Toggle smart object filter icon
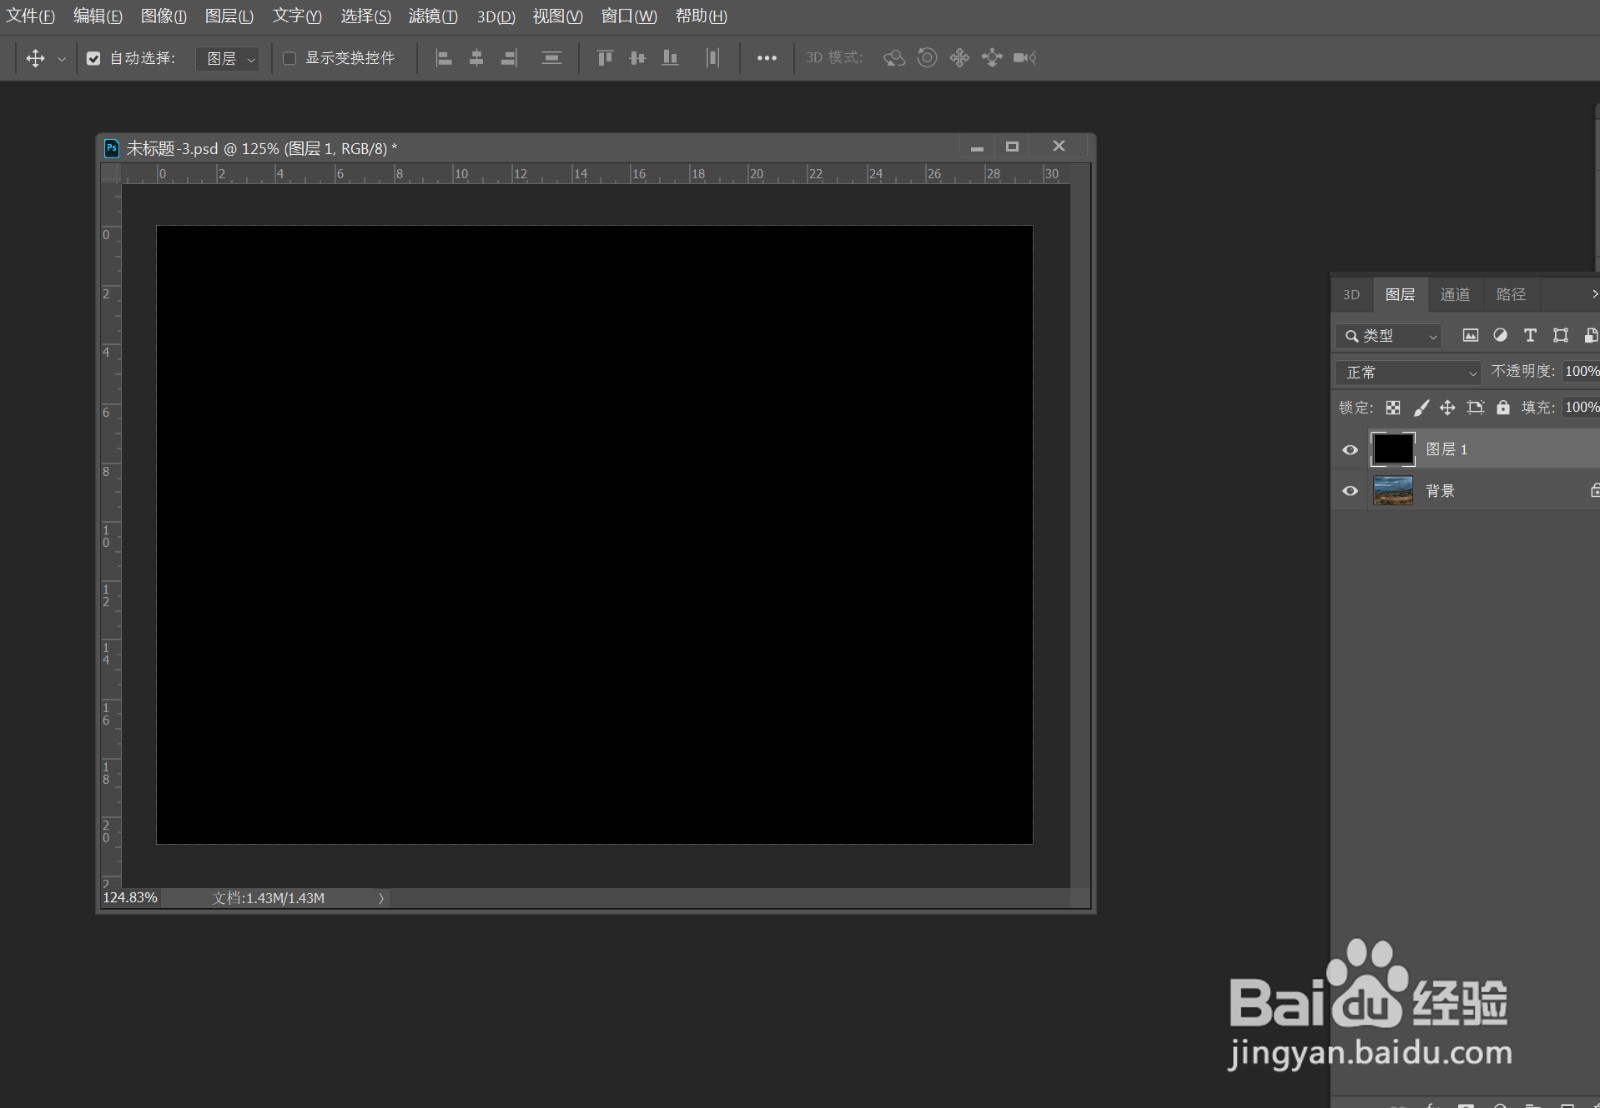Viewport: 1600px width, 1108px height. point(1590,336)
